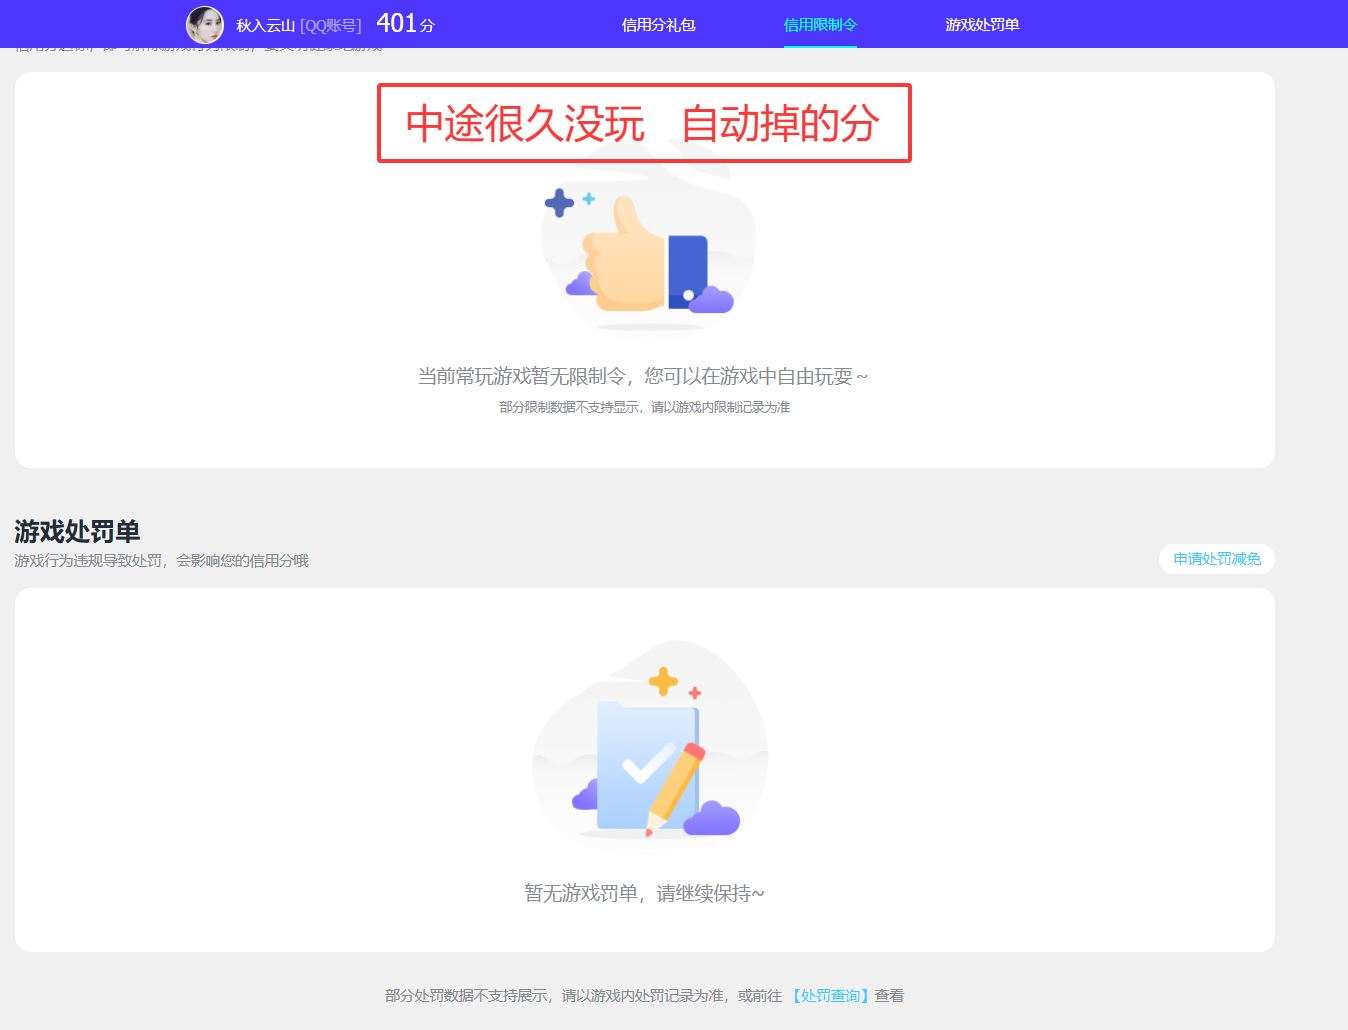This screenshot has height=1030, width=1348.
Task: Click the user avatar photo
Action: pos(205,24)
